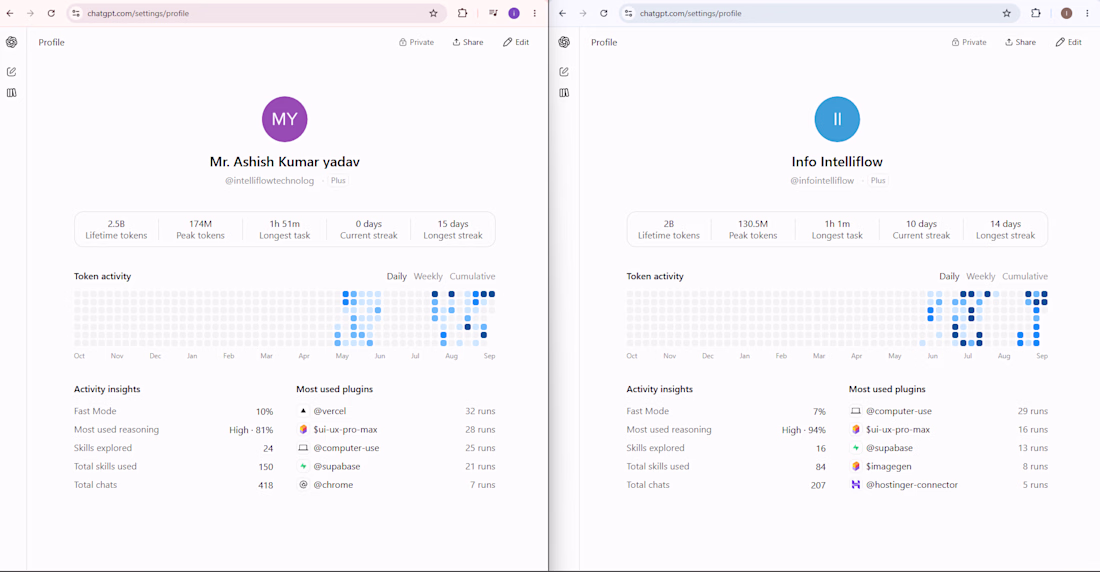Select Weekly tab on left token activity
The height and width of the screenshot is (572, 1100).
click(x=428, y=277)
